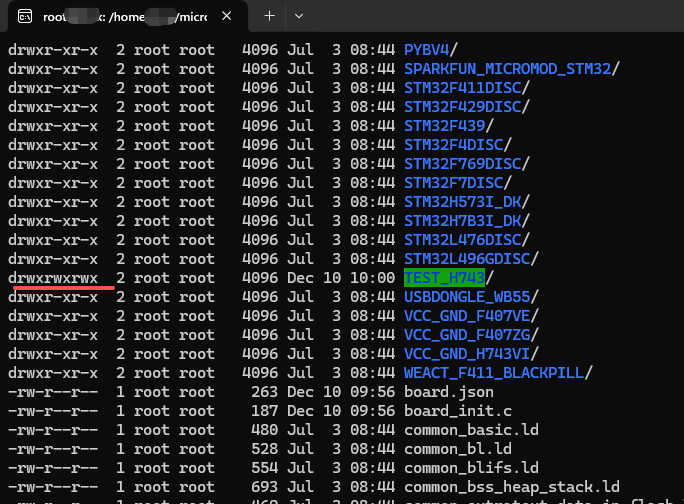Click the STM32F7DISC directory name
The image size is (684, 504).
(x=453, y=183)
